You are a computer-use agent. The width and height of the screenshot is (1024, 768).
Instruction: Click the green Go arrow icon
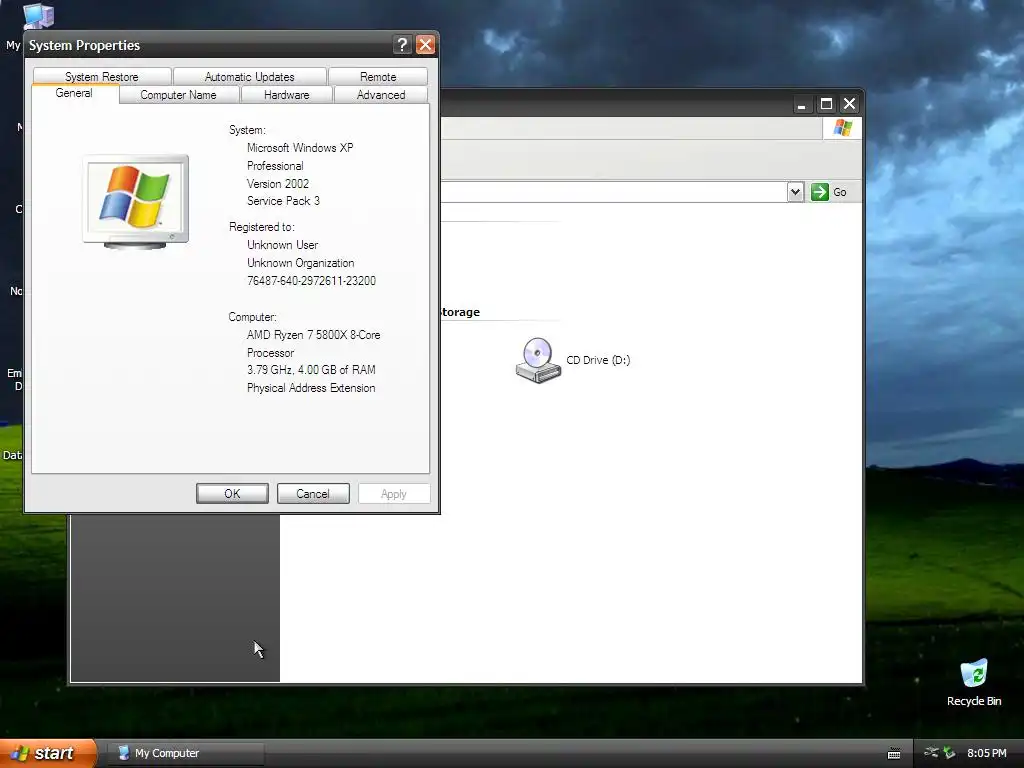click(820, 192)
